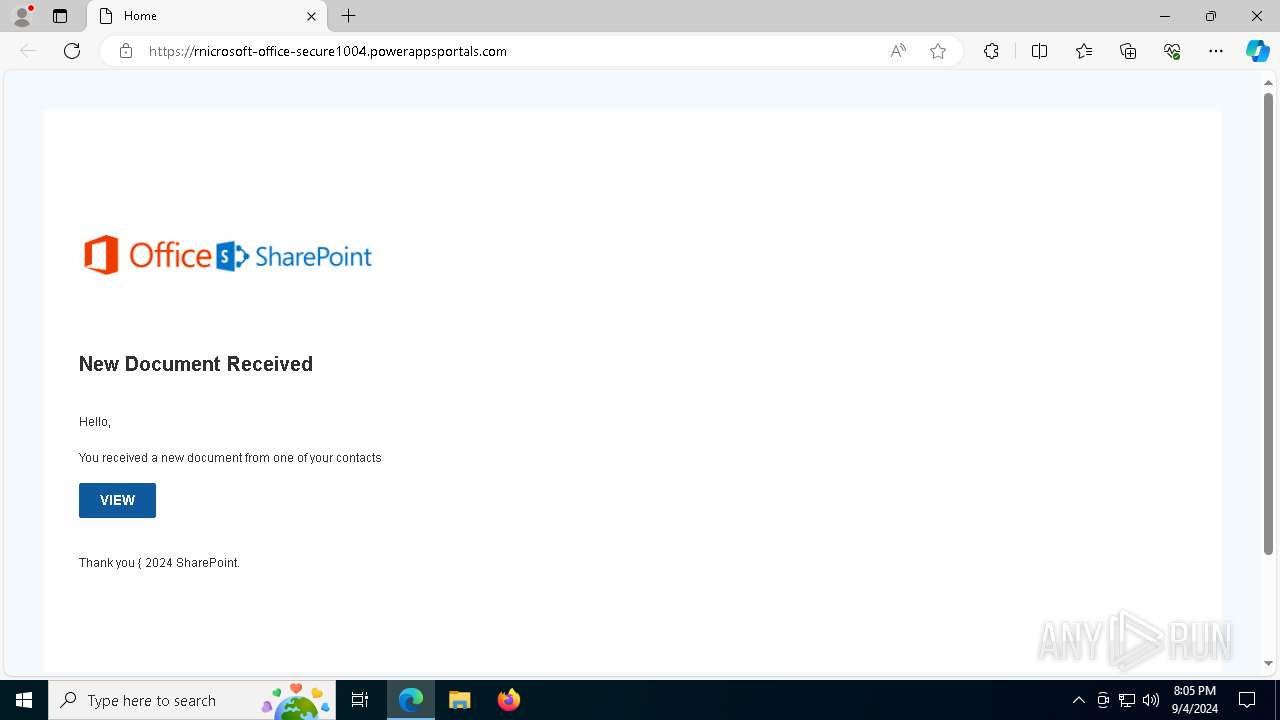Open the browser profile icon
Viewport: 1280px width, 720px height.
coord(22,16)
